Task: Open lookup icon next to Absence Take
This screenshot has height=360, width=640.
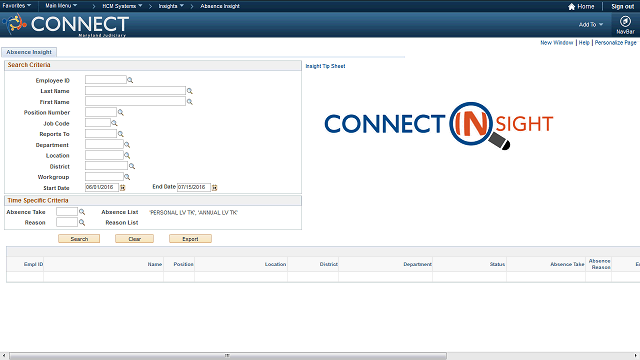Action: 82,212
